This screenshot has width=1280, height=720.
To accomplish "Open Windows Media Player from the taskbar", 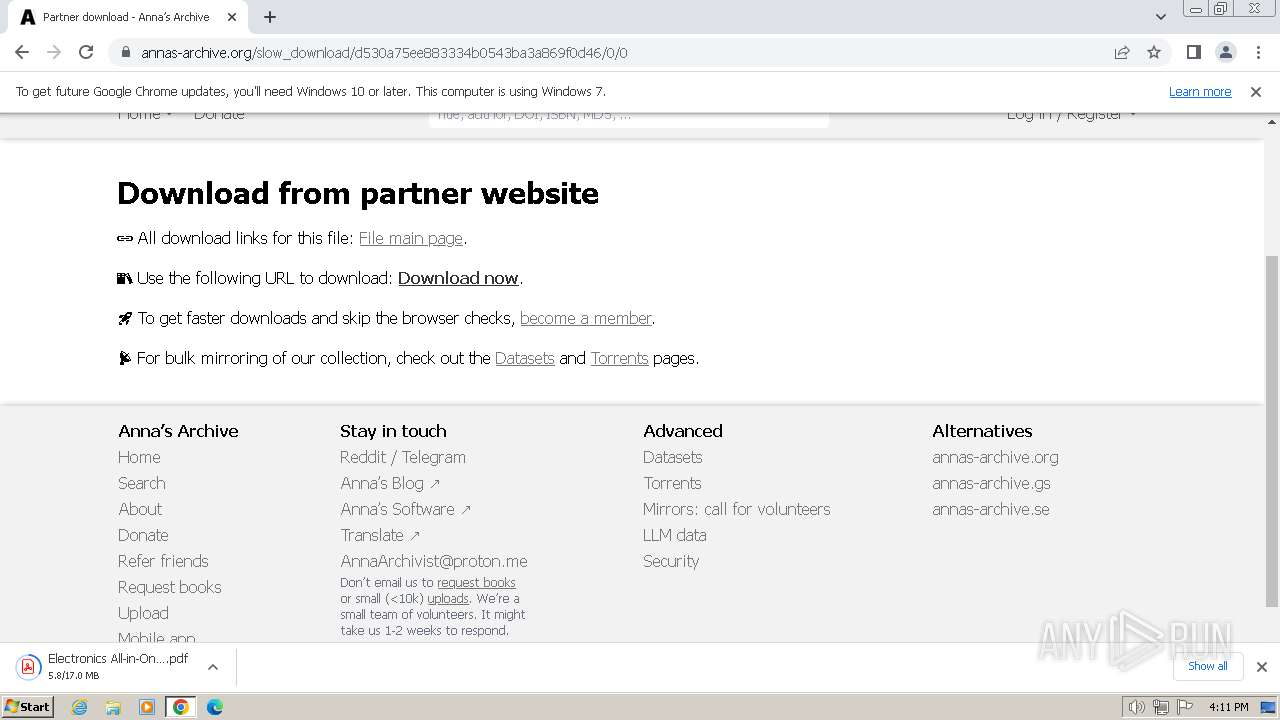I will coord(147,707).
